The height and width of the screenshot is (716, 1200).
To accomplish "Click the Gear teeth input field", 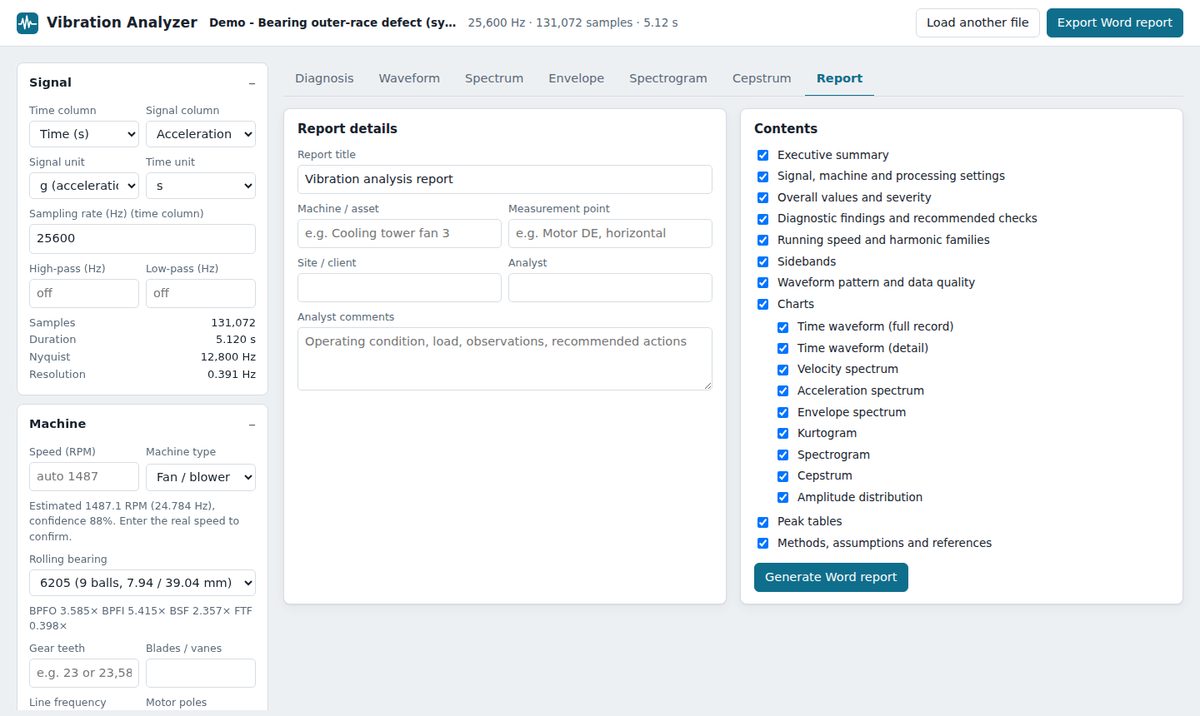I will pos(84,673).
